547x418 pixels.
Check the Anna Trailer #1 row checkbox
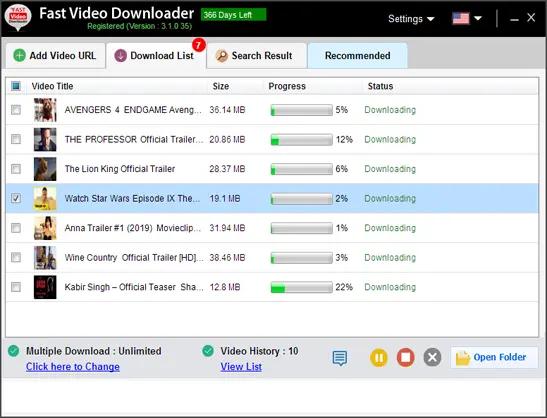(x=16, y=228)
